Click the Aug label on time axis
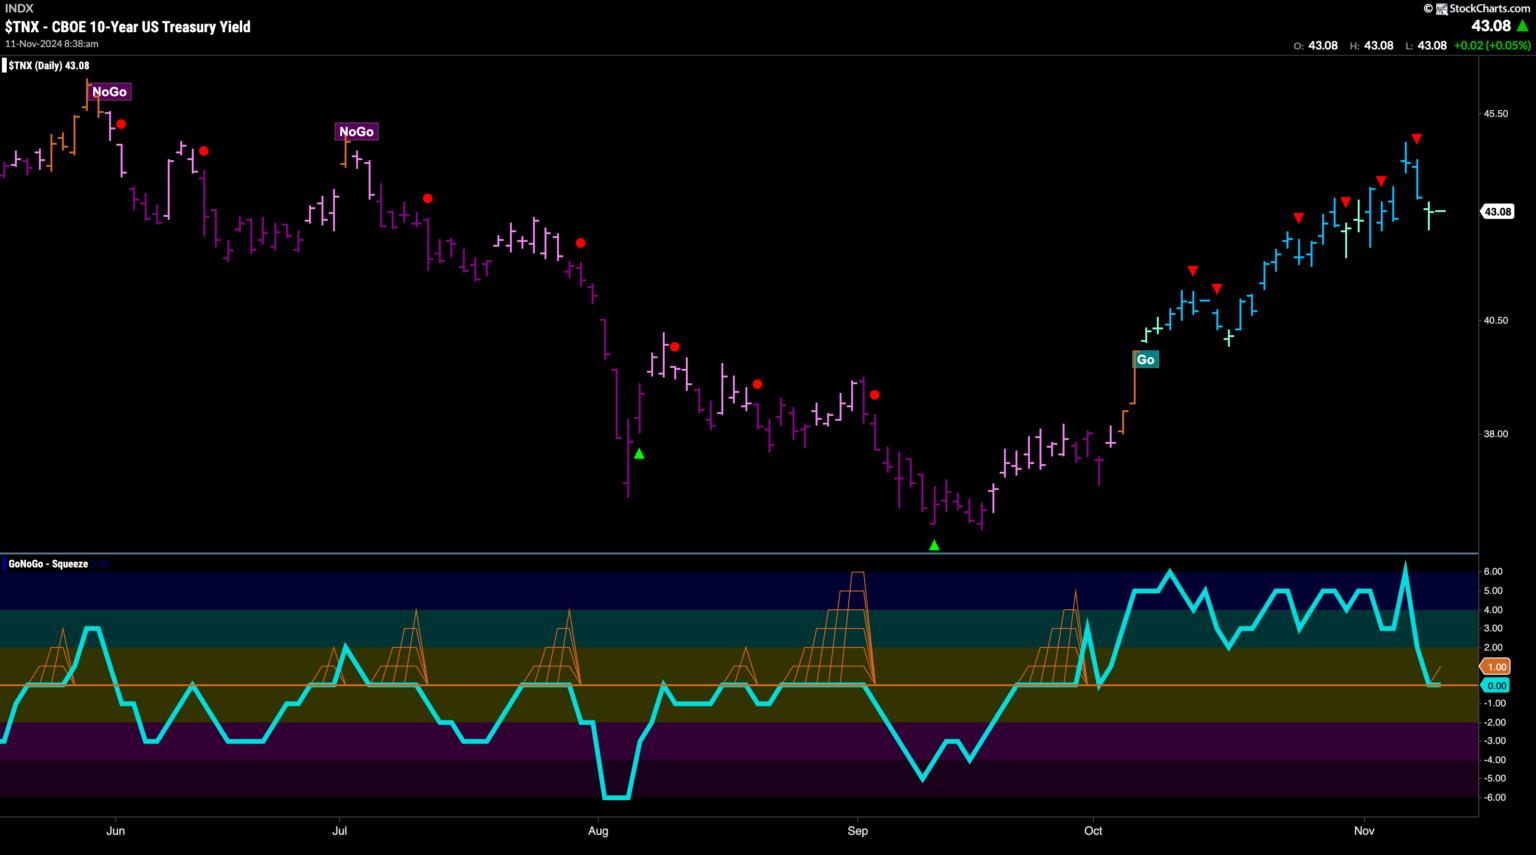The image size is (1536, 855). (598, 831)
